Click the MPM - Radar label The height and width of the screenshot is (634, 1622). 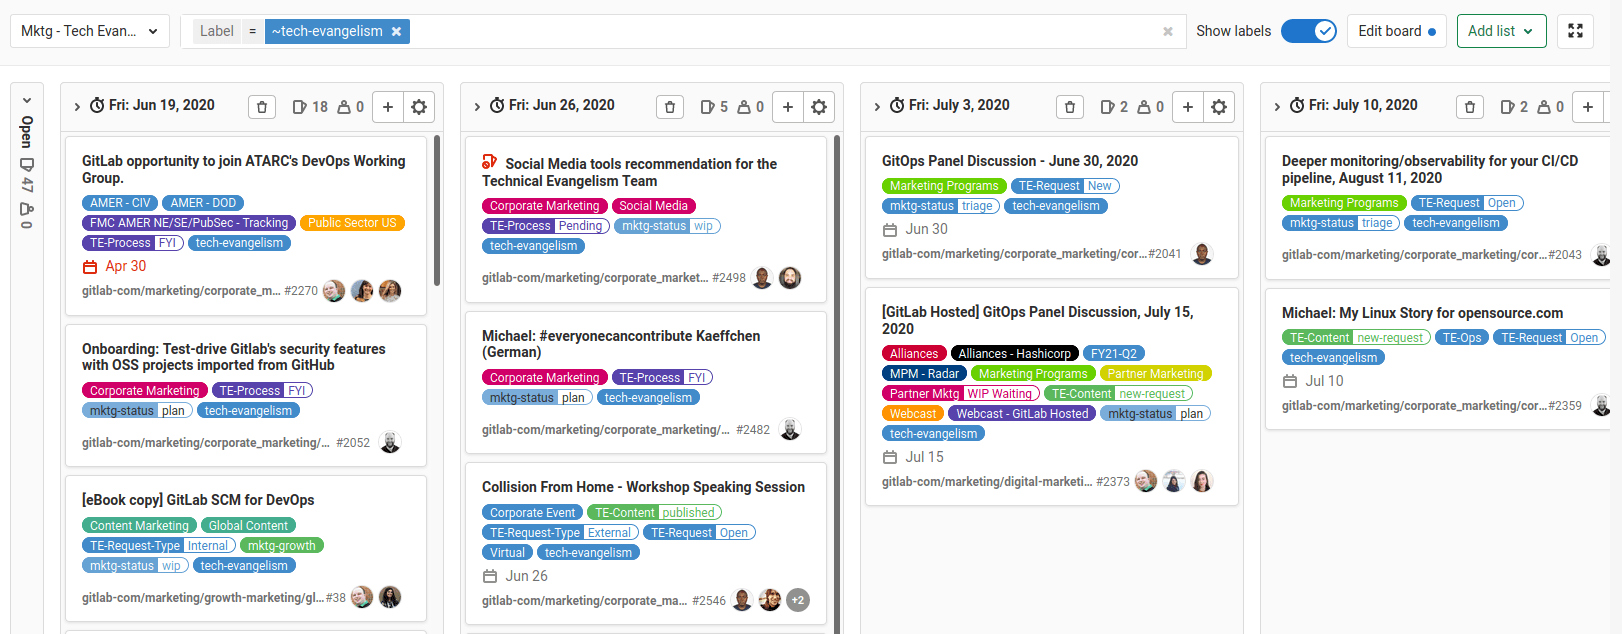click(x=924, y=374)
